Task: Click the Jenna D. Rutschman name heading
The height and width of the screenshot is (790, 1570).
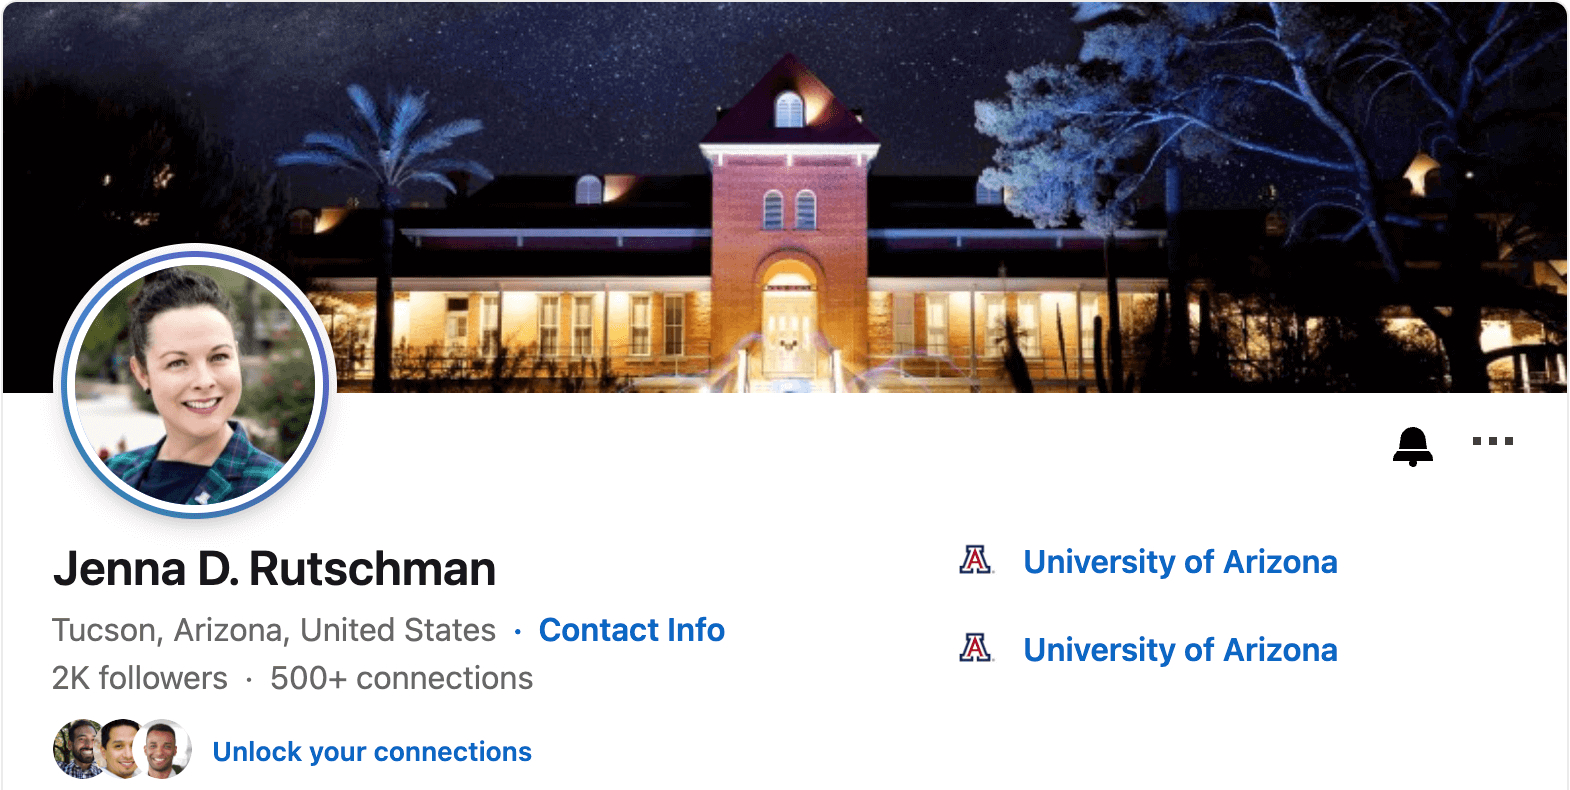Action: [274, 569]
